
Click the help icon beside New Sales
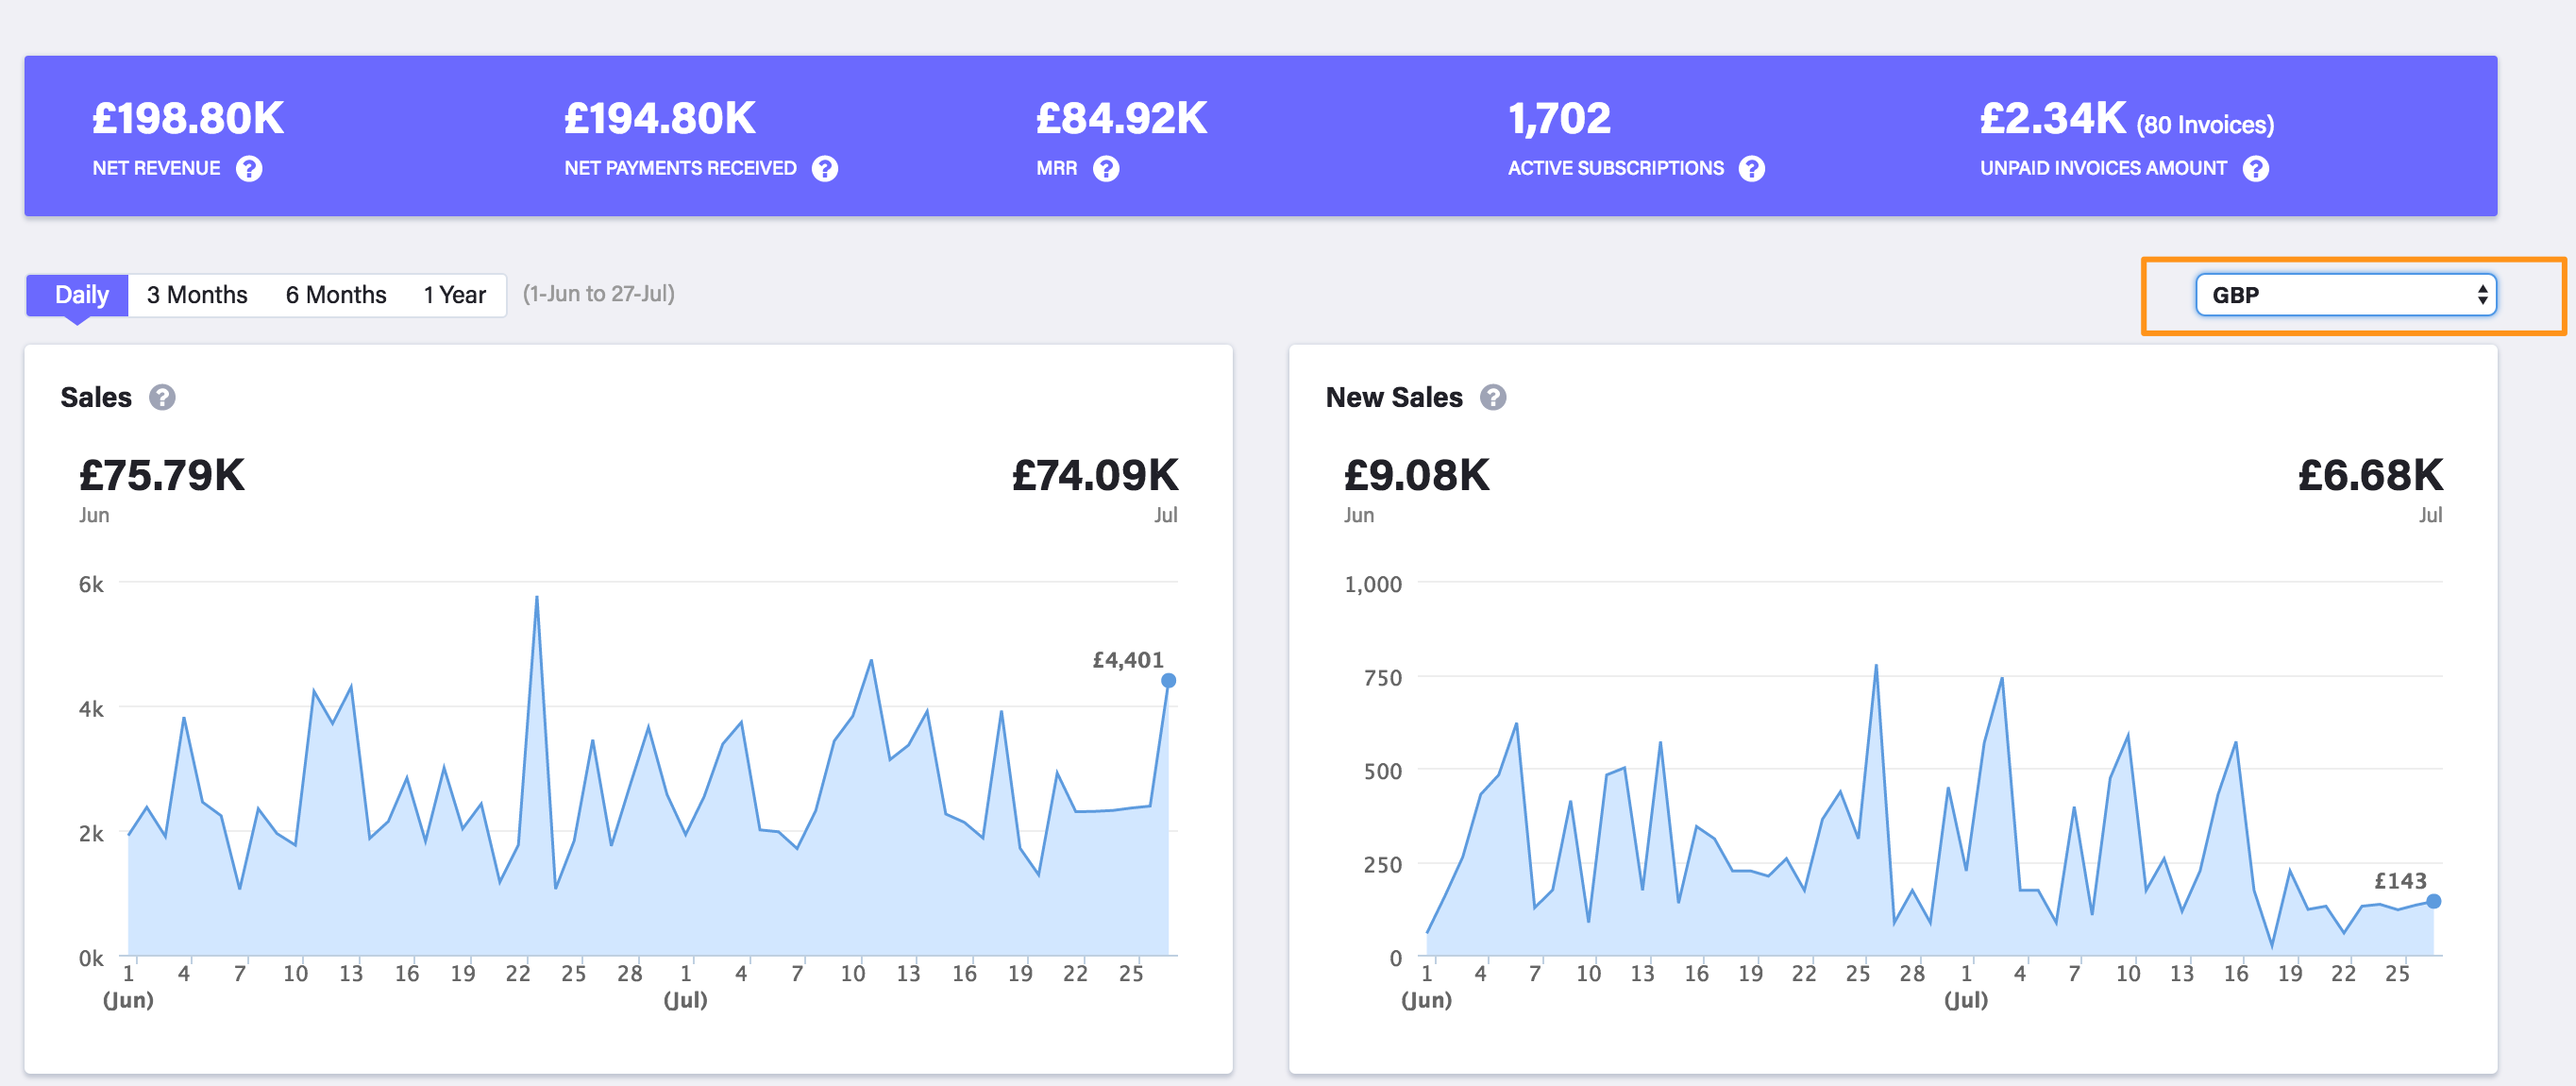coord(1493,398)
